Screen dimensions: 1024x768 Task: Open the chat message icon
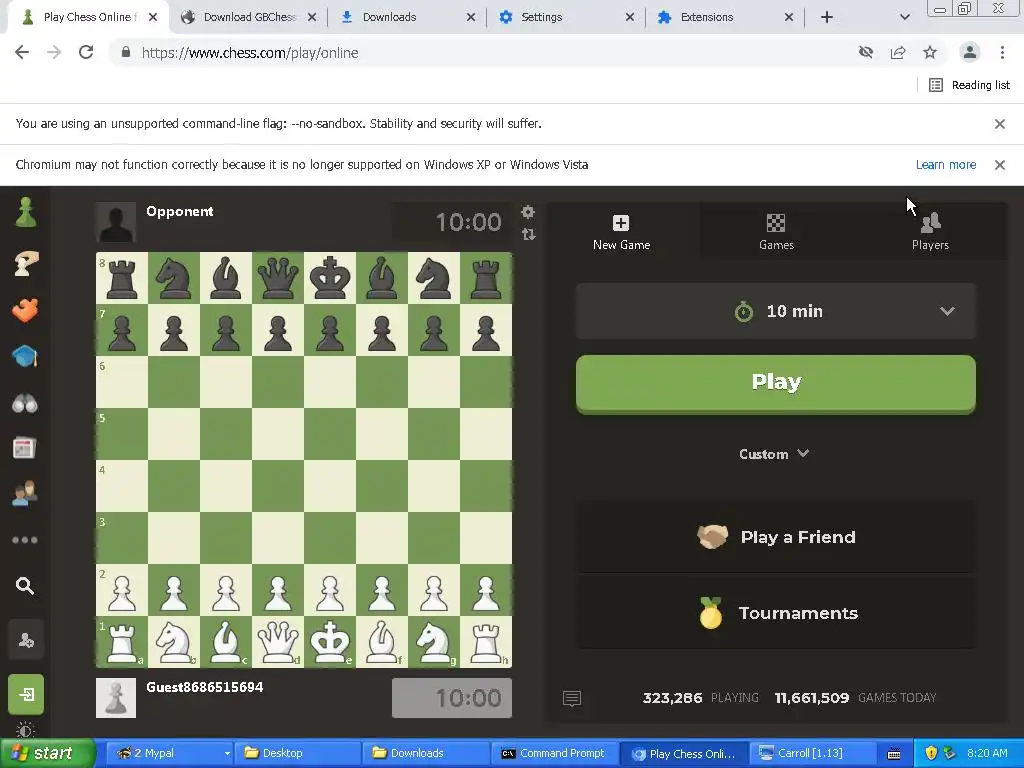click(571, 699)
